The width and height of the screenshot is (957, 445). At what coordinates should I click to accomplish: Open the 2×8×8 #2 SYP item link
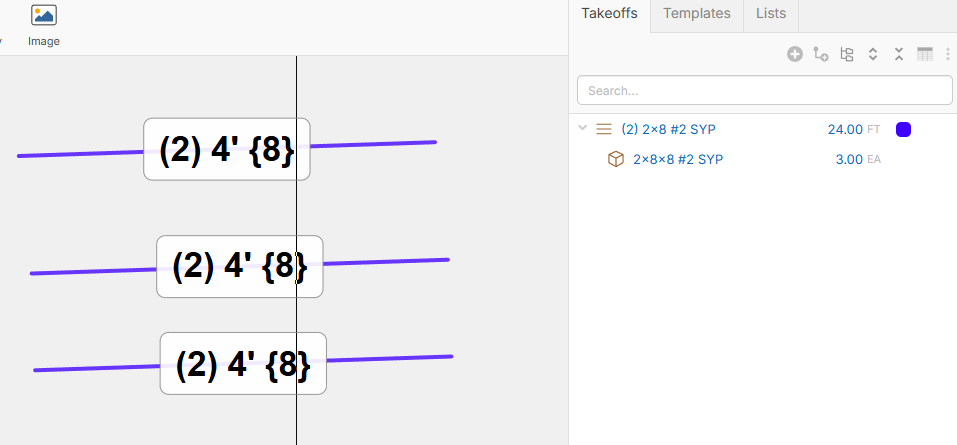pyautogui.click(x=678, y=159)
